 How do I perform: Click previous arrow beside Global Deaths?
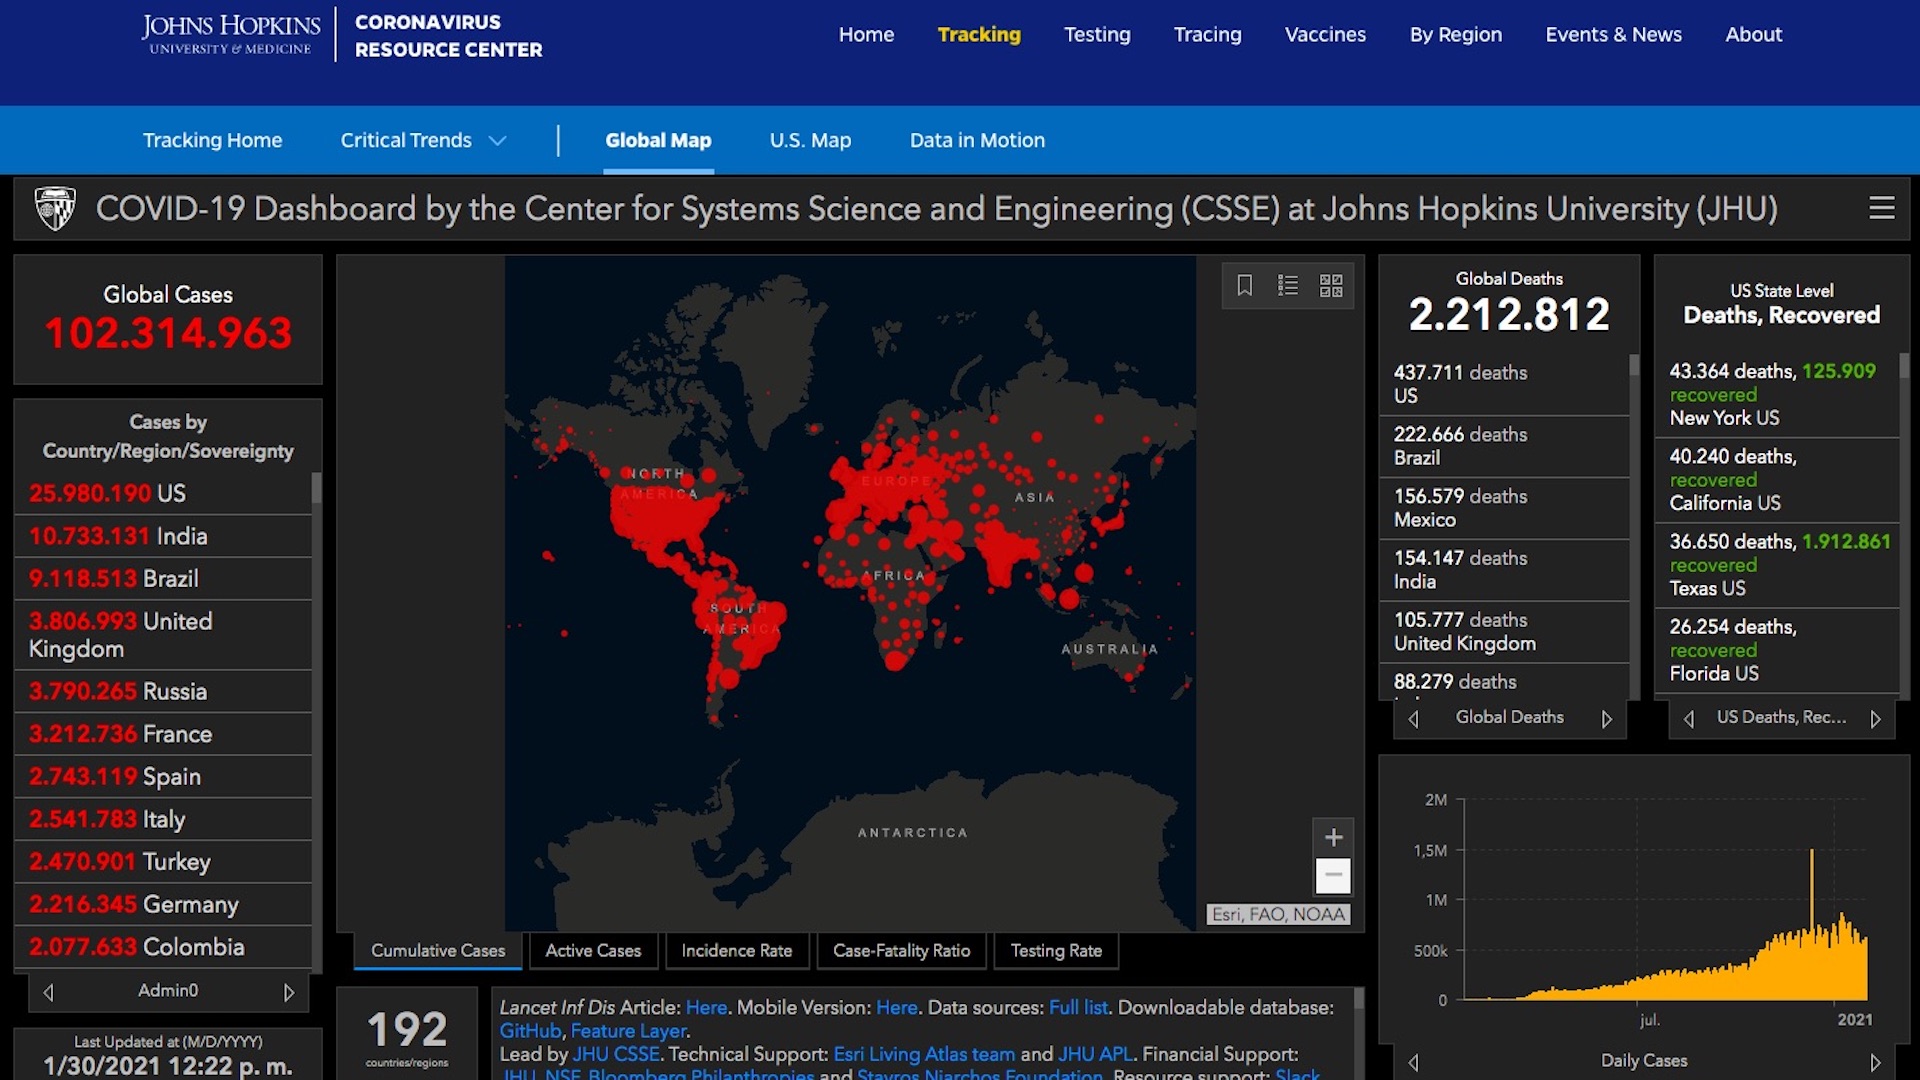point(1413,719)
